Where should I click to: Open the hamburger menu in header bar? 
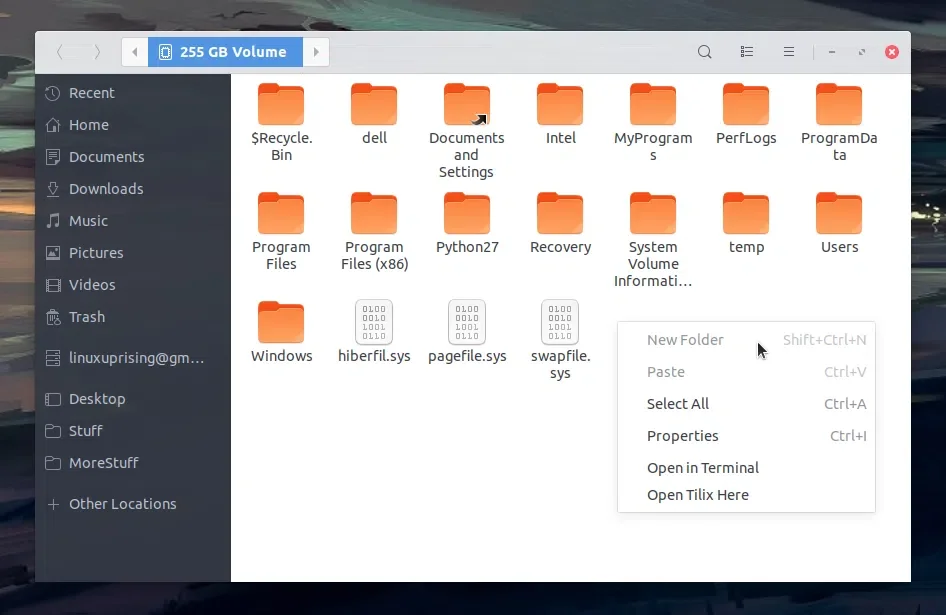789,52
